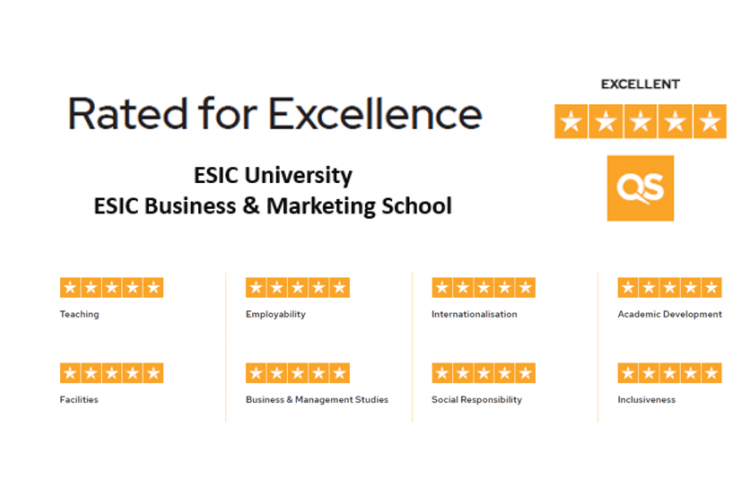Image resolution: width=731 pixels, height=488 pixels.
Task: Select the Social Responsibility label
Action: point(477,400)
